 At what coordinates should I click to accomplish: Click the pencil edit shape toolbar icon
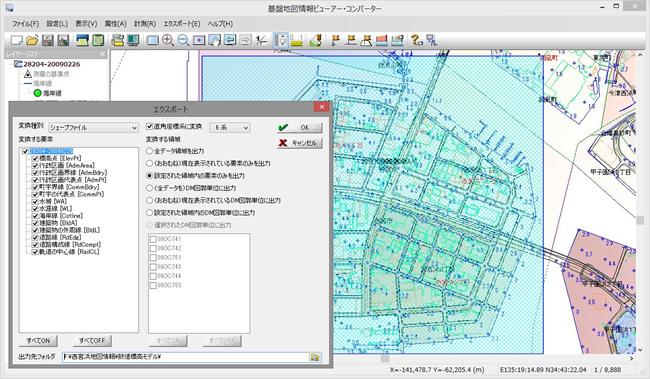pyautogui.click(x=316, y=40)
